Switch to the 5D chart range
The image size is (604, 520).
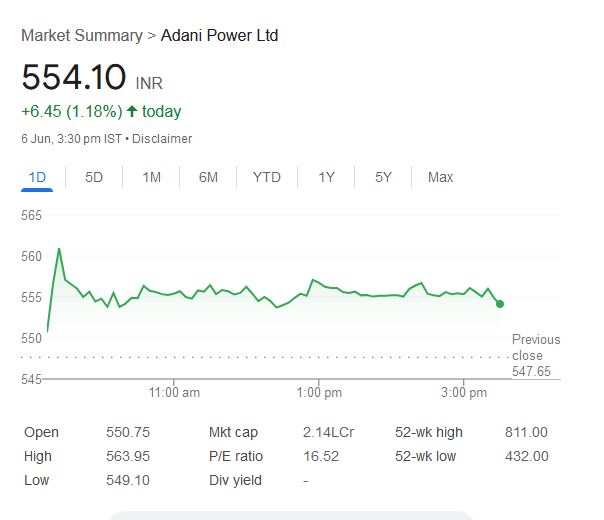(x=94, y=178)
